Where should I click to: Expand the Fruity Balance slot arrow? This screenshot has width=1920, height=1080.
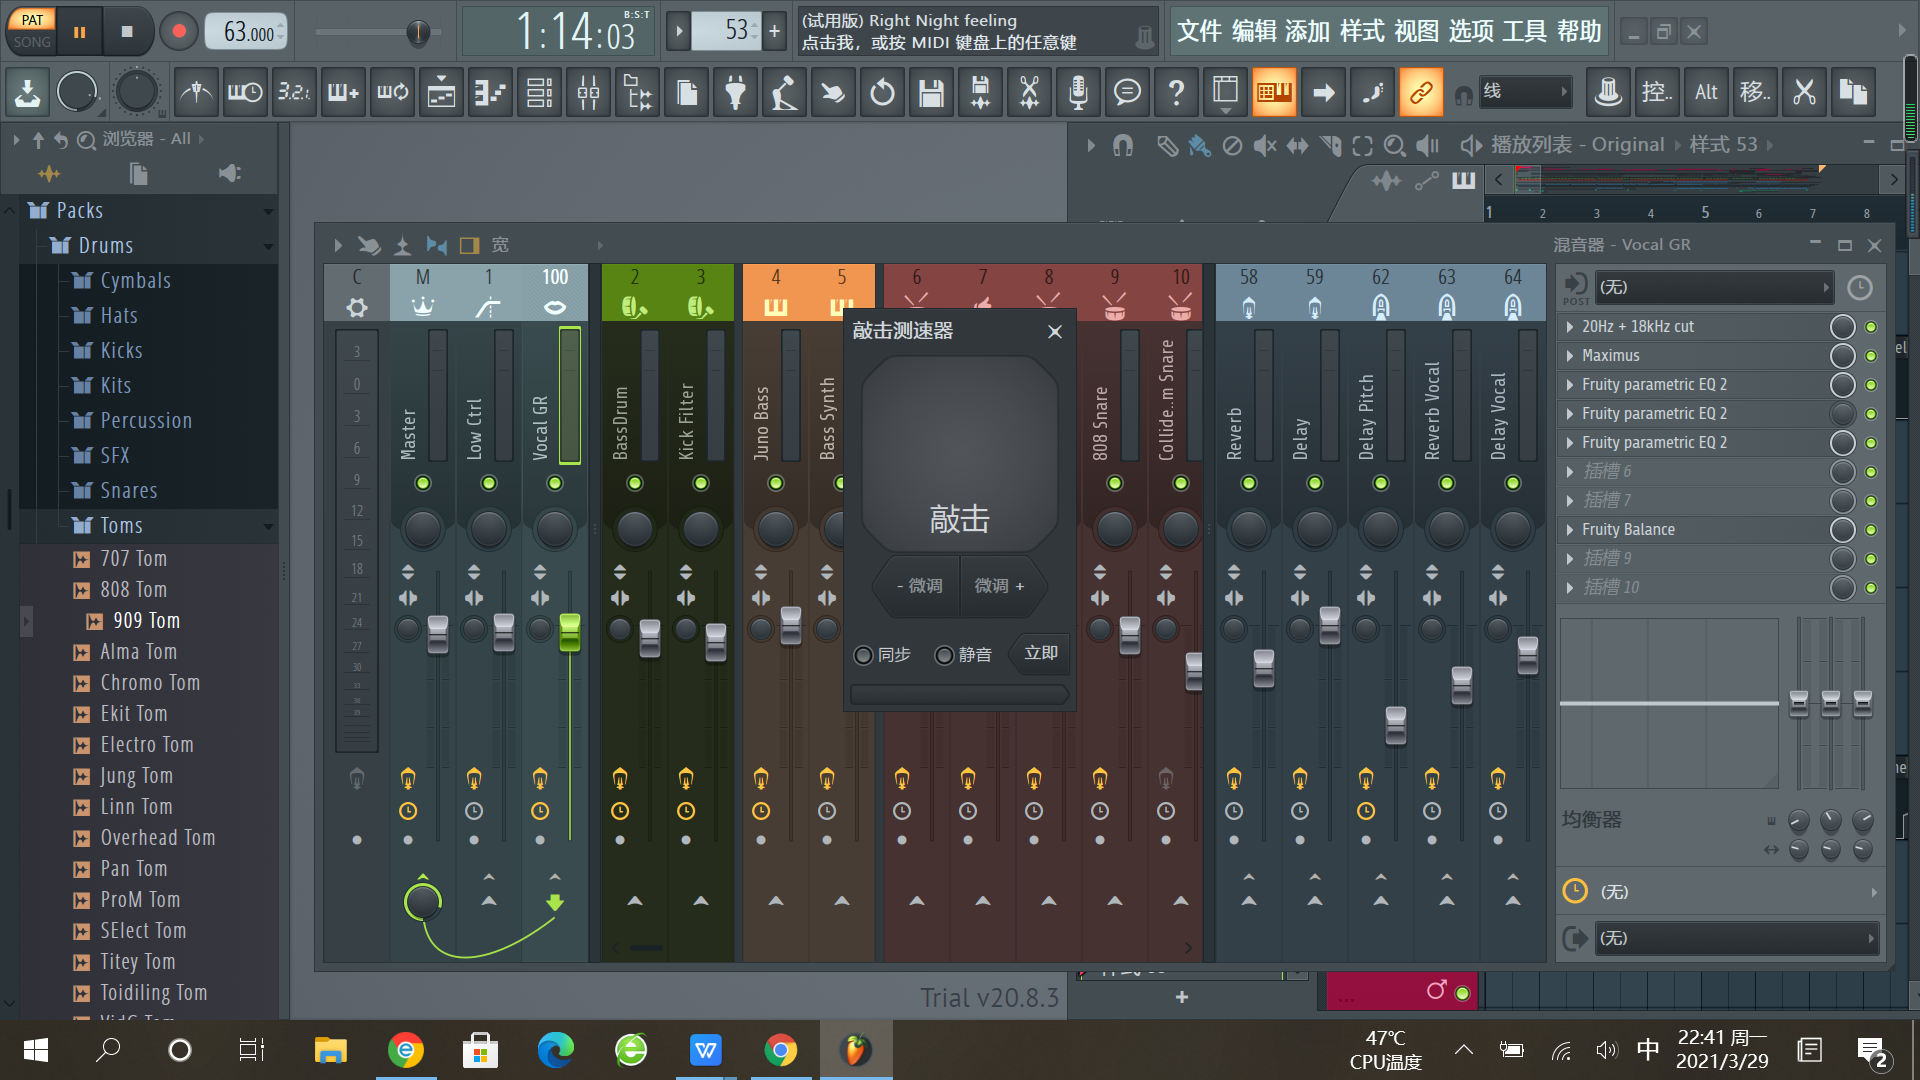(x=1570, y=530)
